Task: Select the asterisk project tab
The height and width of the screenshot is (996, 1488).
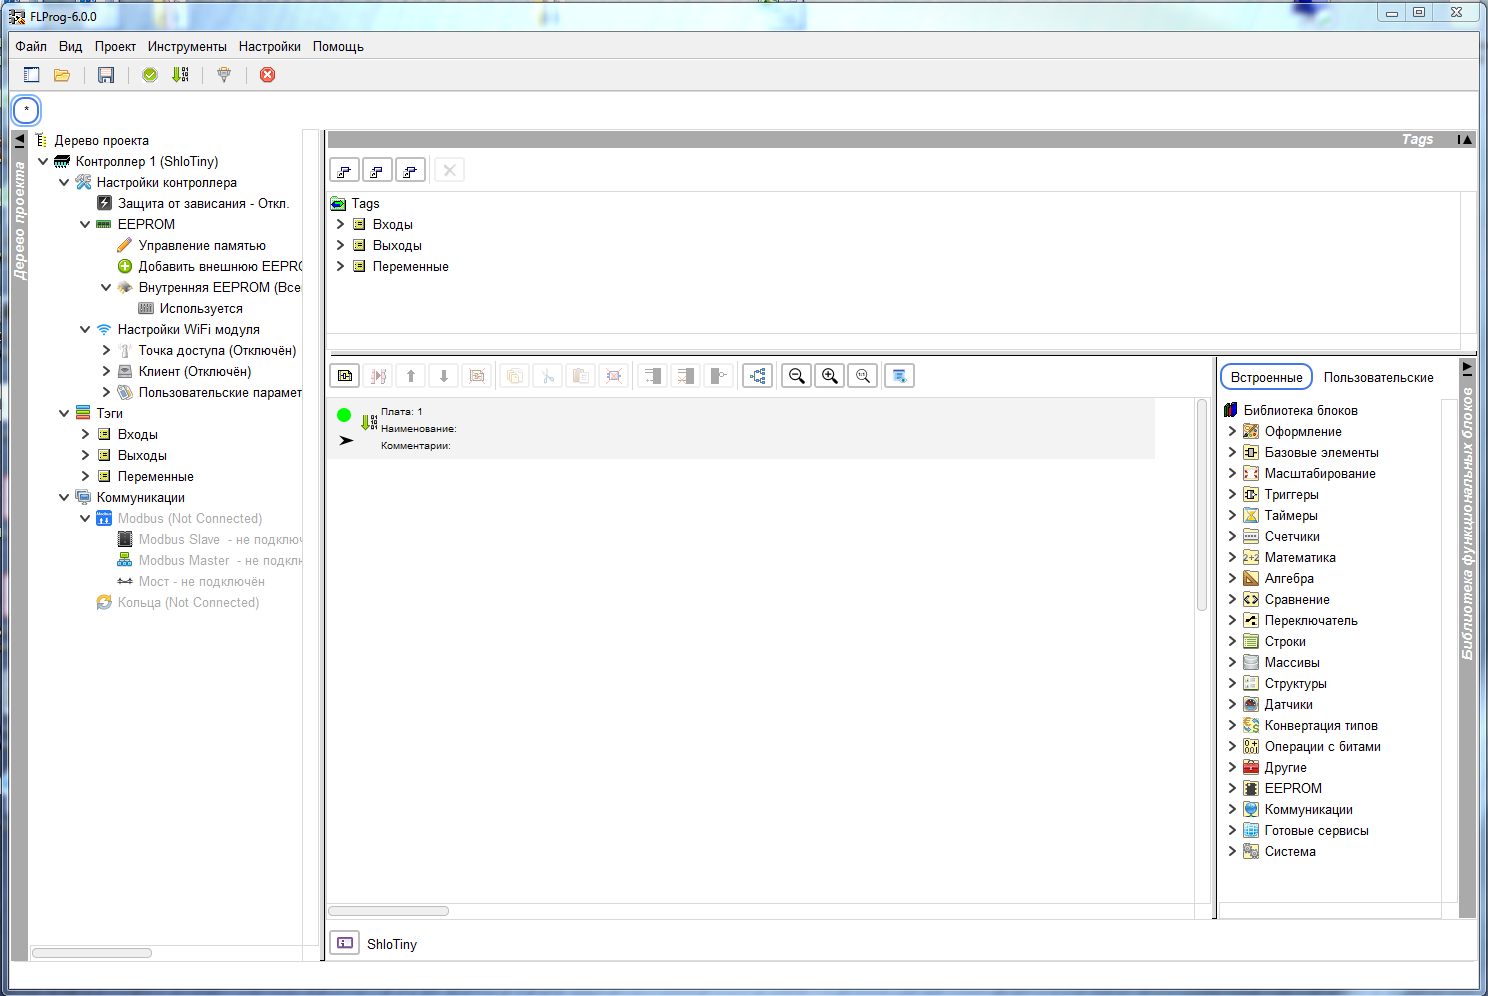Action: pos(26,110)
